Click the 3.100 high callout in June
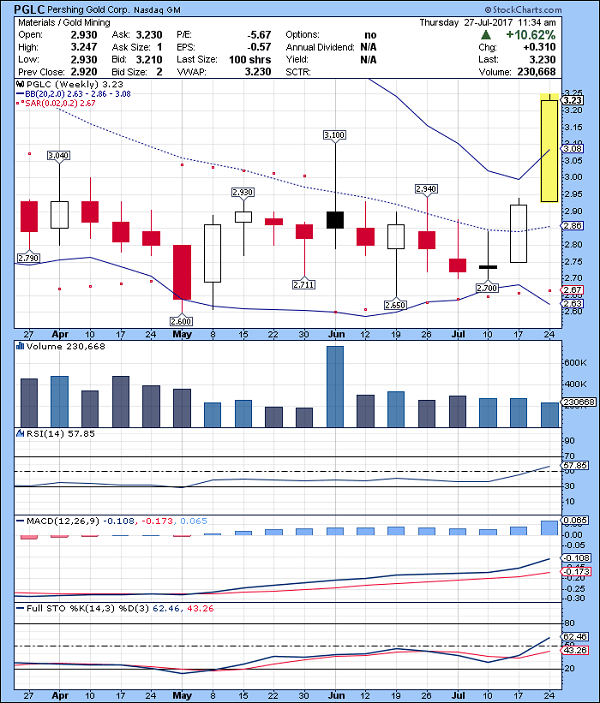 tap(335, 135)
